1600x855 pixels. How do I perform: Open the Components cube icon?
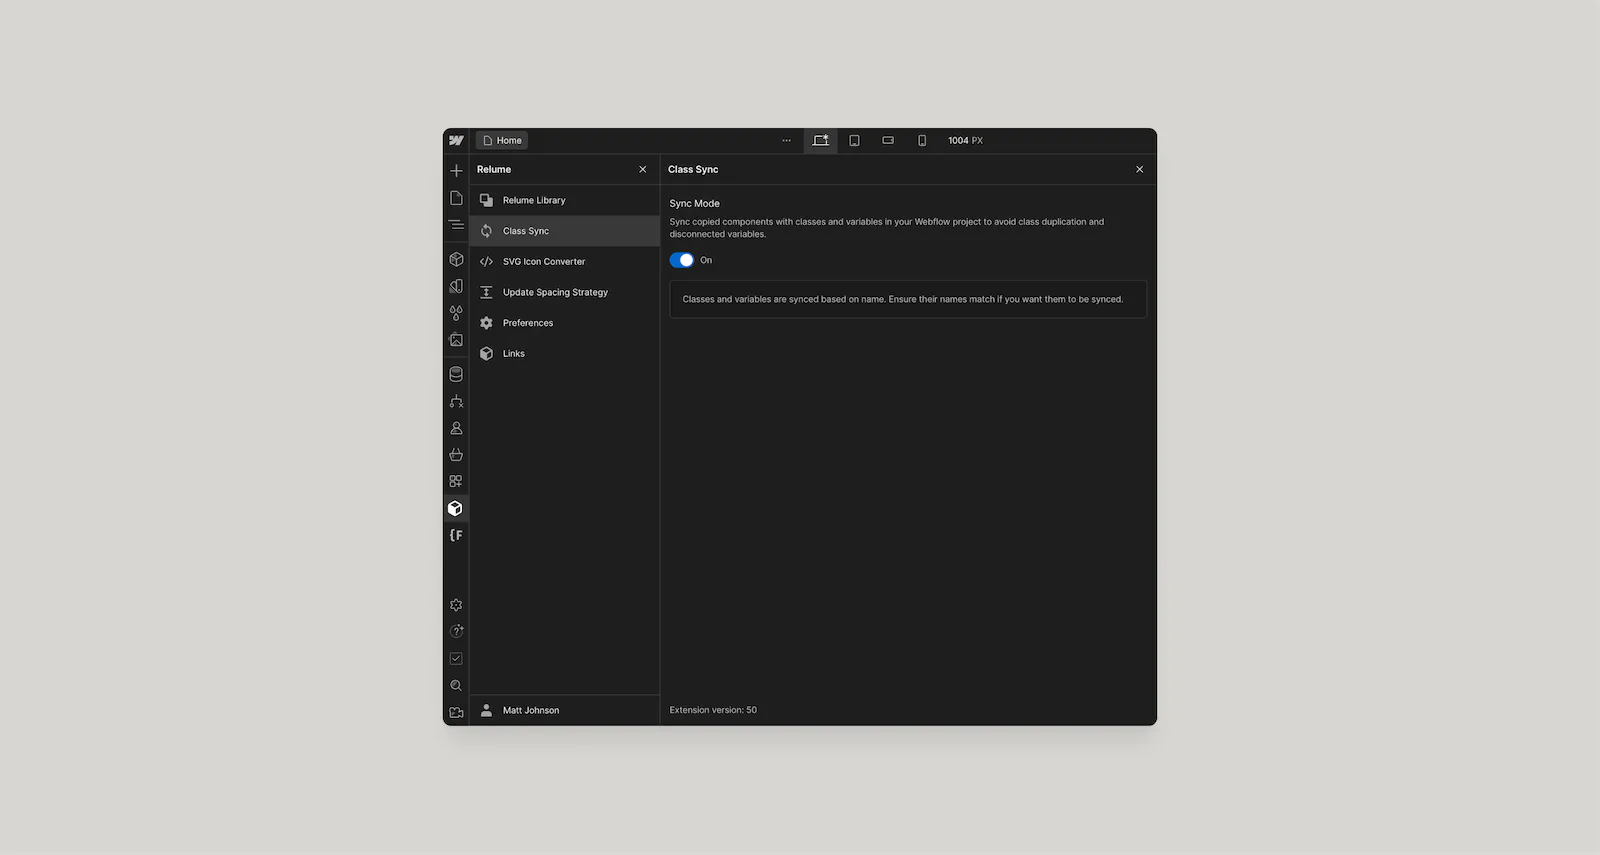click(456, 259)
